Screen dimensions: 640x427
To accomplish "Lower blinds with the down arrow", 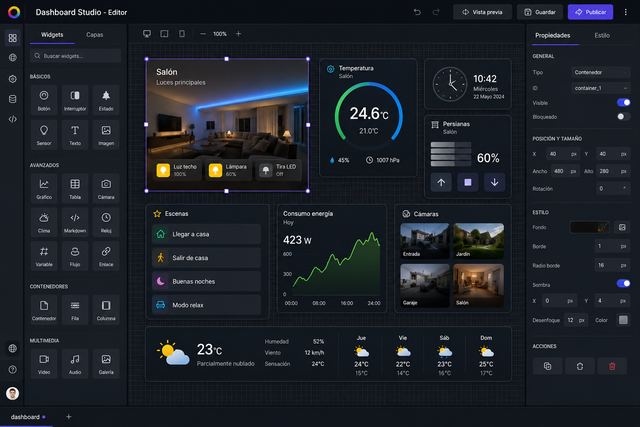I will point(494,182).
